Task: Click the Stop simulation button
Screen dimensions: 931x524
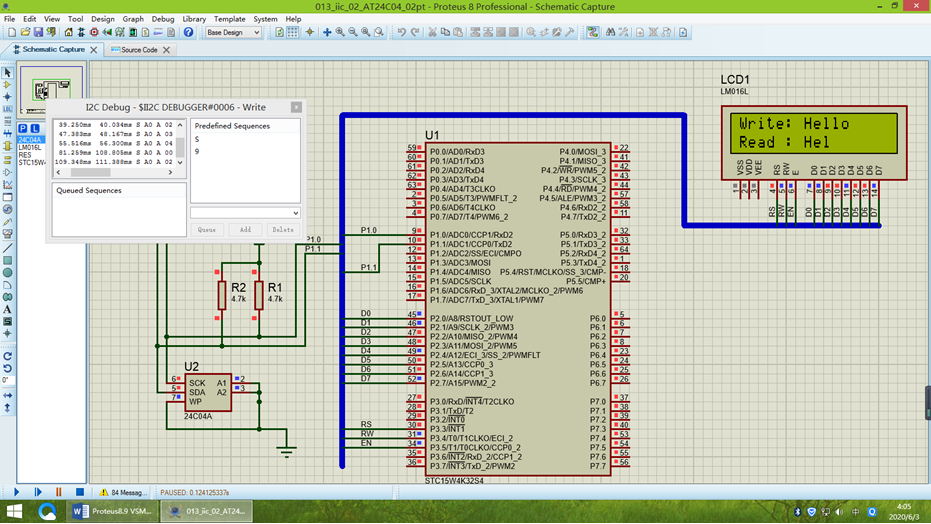Action: click(80, 492)
